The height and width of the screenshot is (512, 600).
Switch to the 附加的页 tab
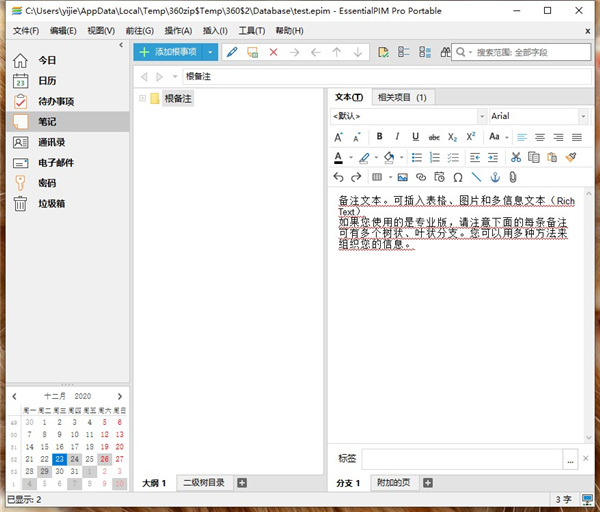(x=393, y=483)
